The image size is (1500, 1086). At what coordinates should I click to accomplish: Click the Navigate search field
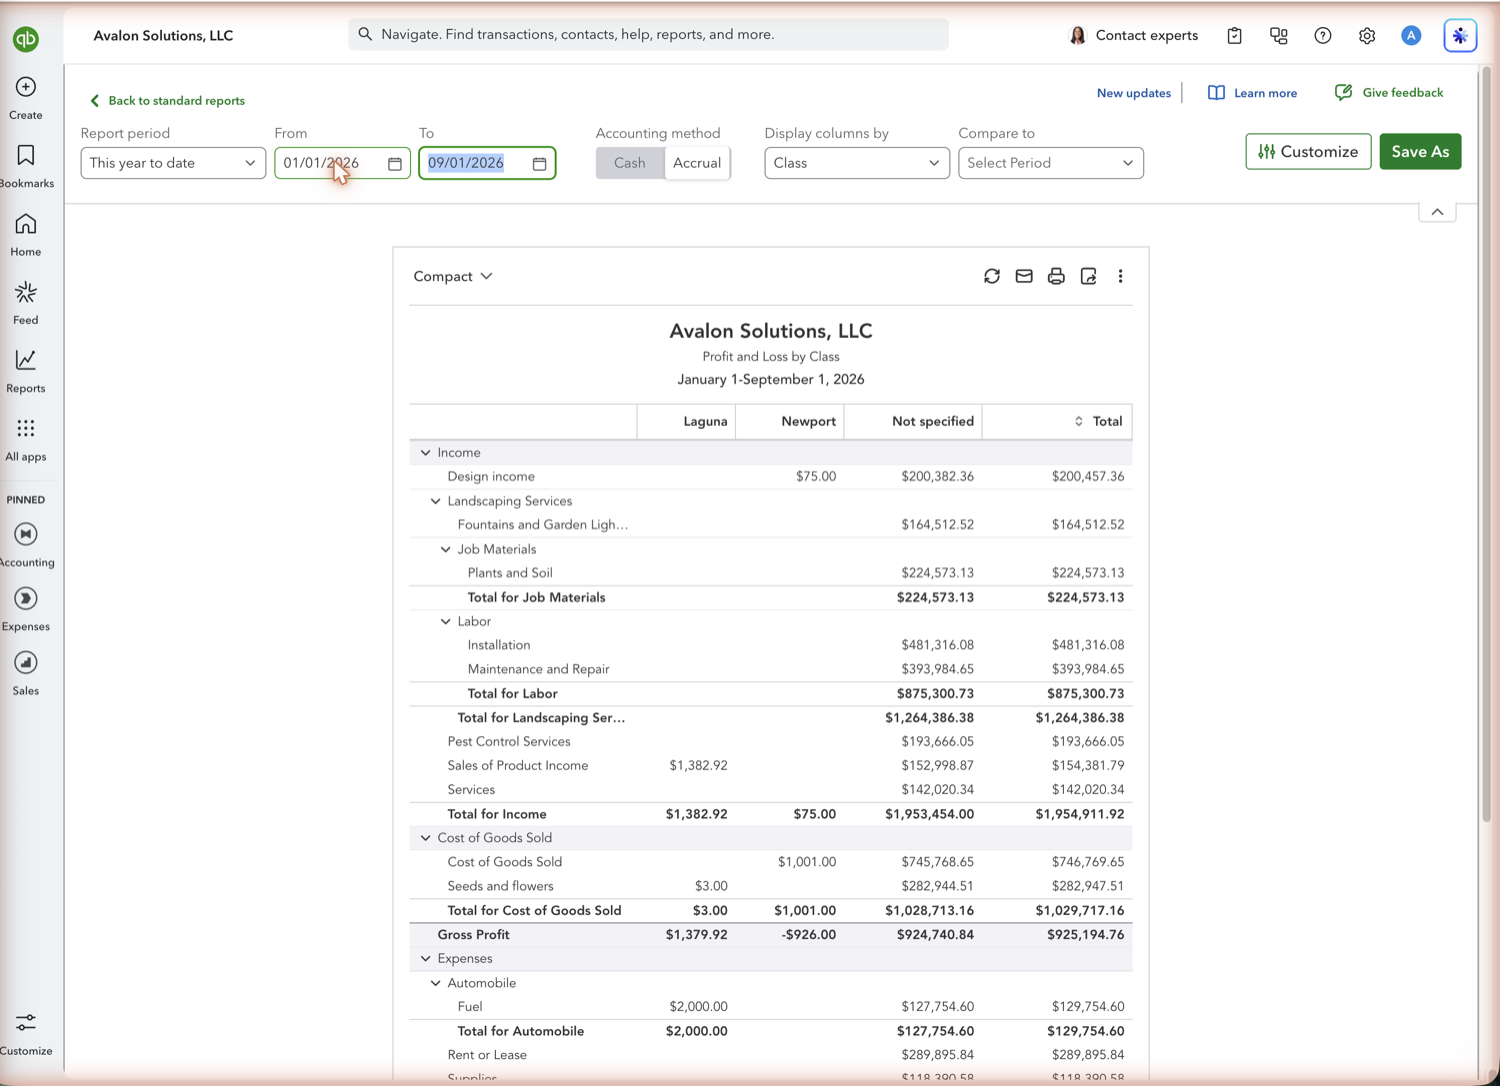[648, 34]
